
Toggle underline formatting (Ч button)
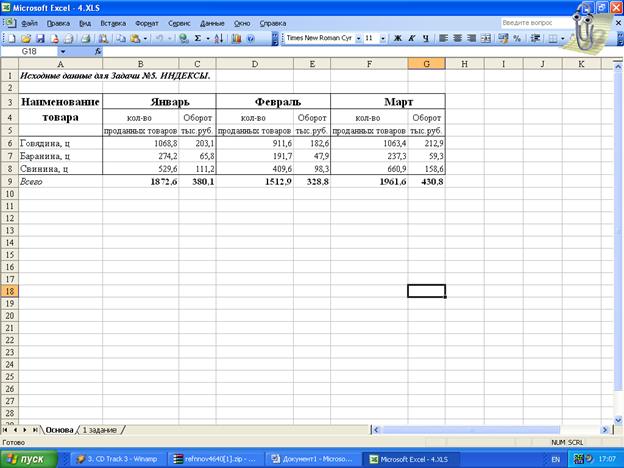(x=425, y=38)
